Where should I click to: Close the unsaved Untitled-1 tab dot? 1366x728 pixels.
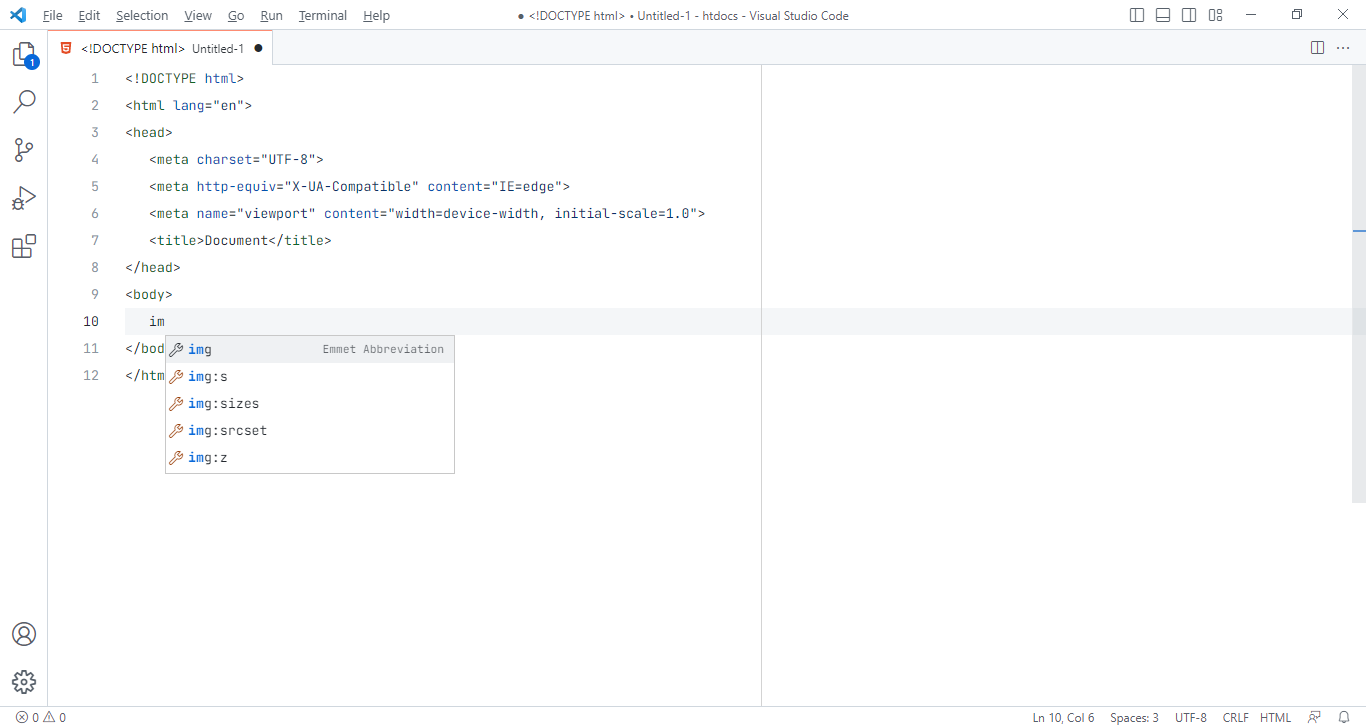coord(258,48)
